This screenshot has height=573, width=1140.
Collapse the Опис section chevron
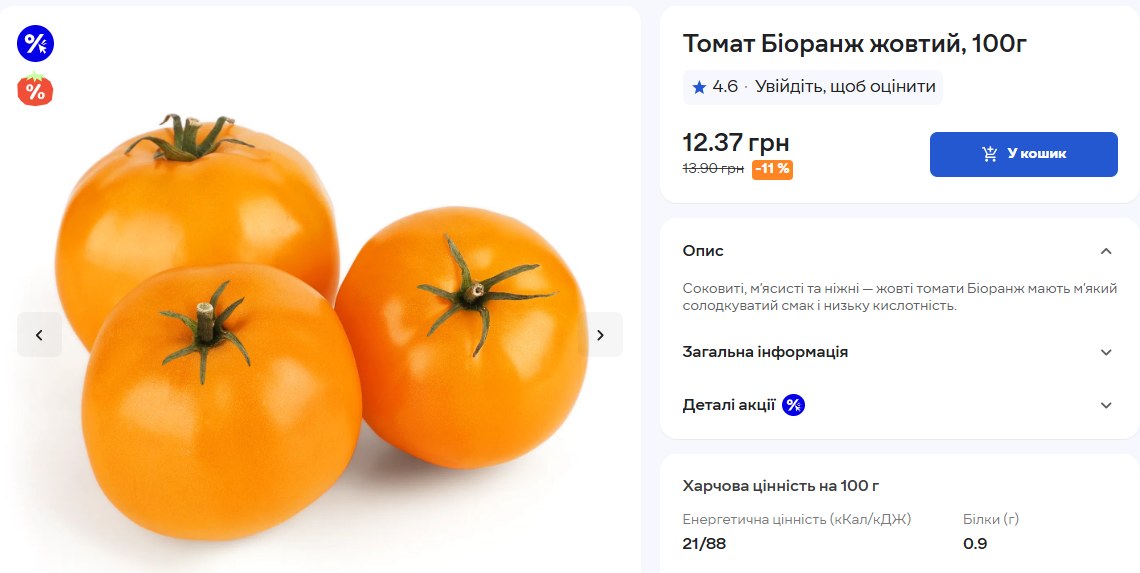tap(1105, 251)
